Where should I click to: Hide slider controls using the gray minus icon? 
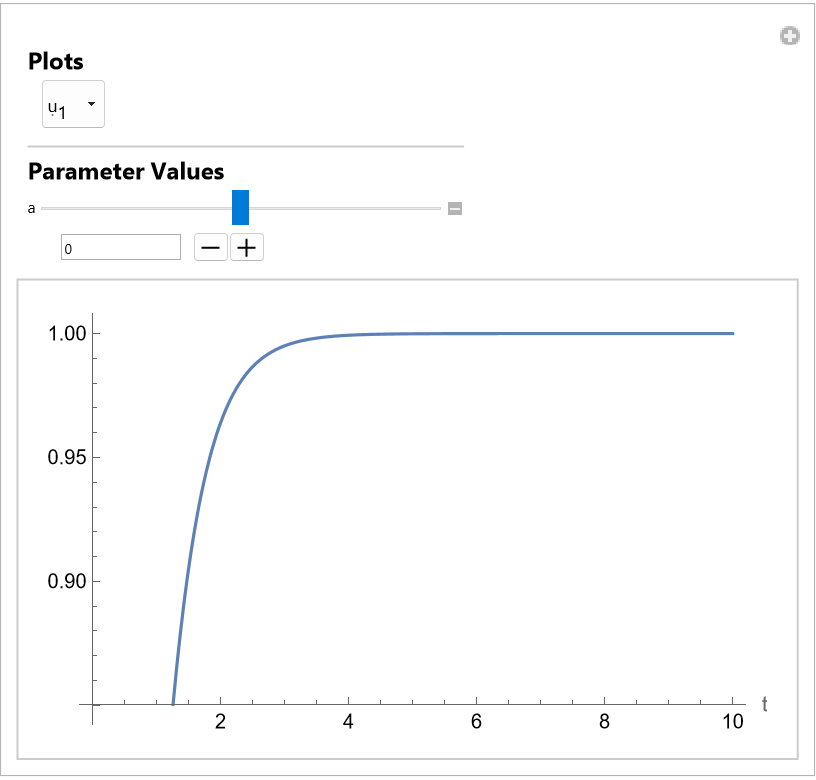tap(455, 208)
